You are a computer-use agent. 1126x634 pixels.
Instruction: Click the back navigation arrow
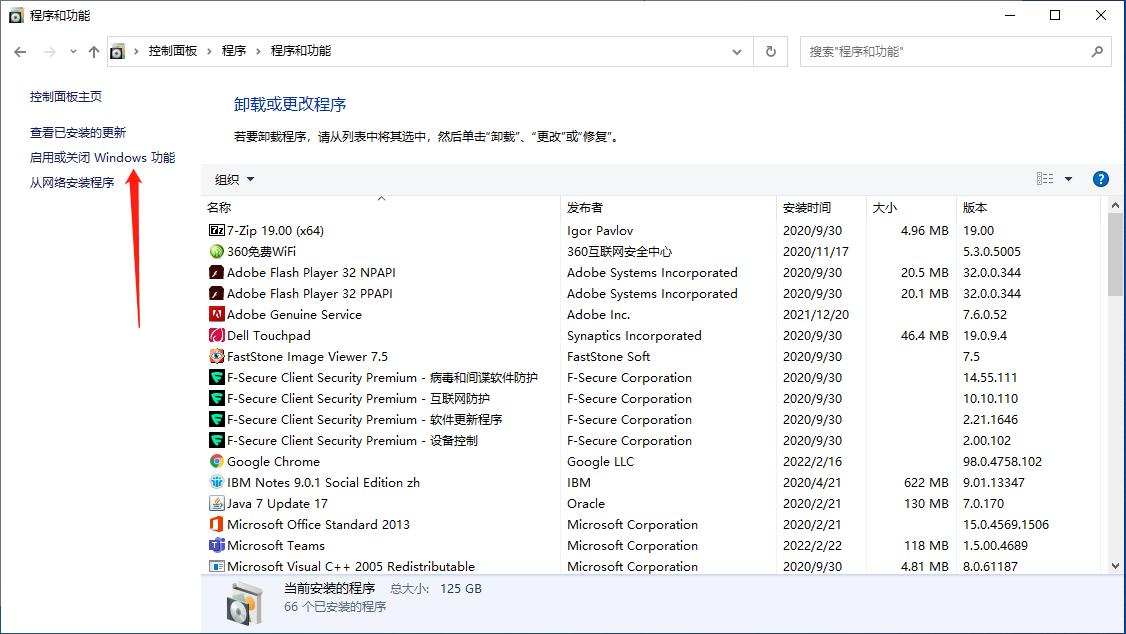point(20,51)
